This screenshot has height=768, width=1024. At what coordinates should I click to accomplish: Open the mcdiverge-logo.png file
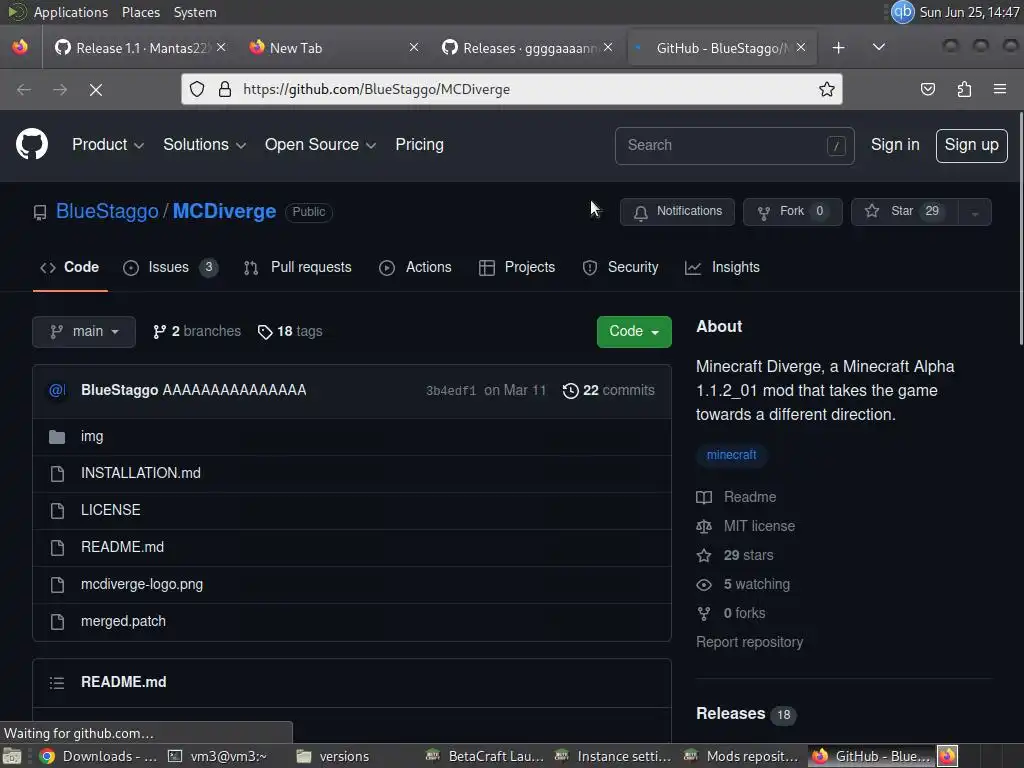click(x=142, y=584)
